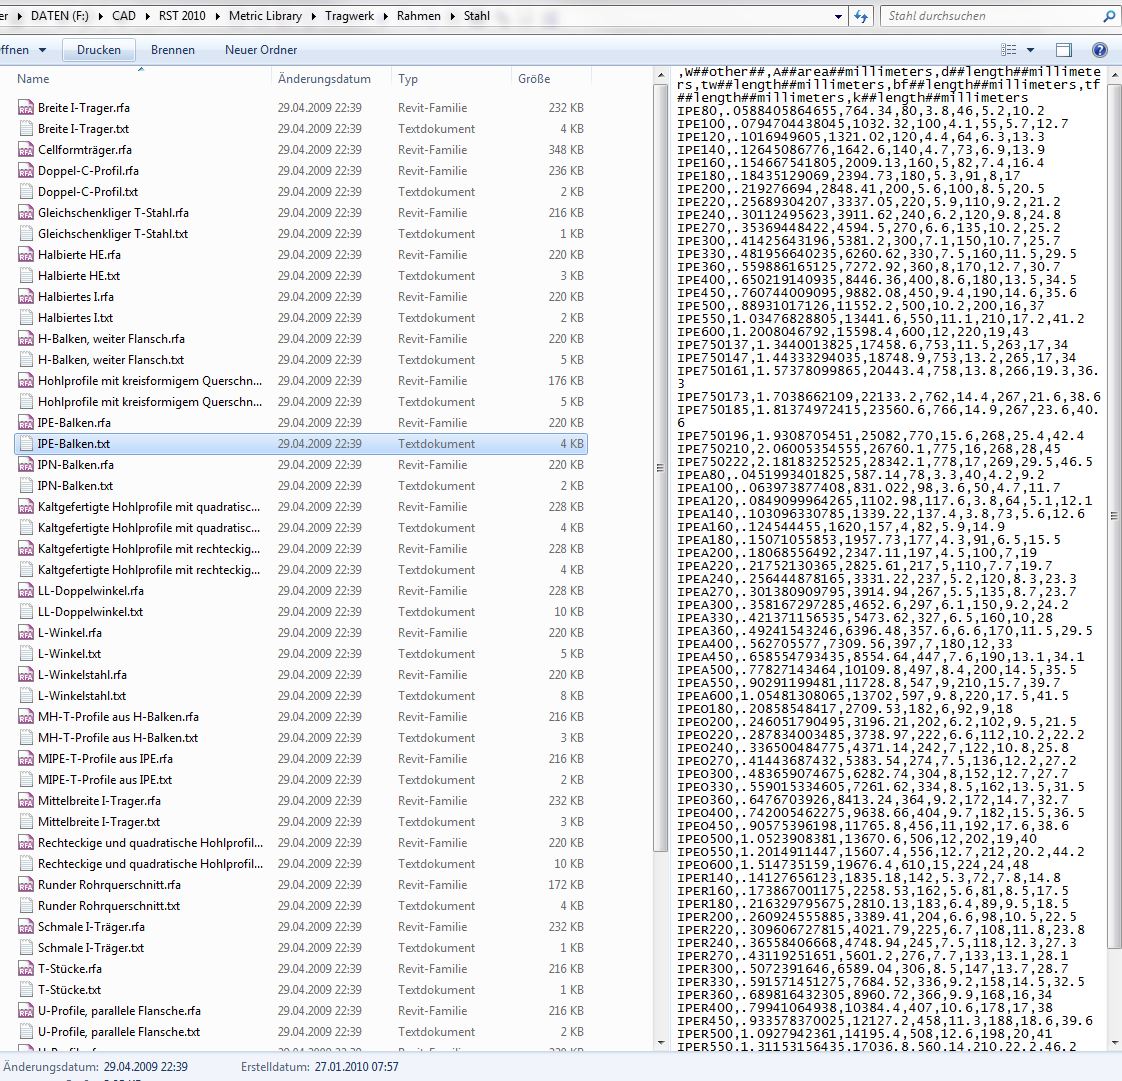1122x1081 pixels.
Task: Click the Revit icon for Runder Rohrquerschnitt.rfa
Action: [26, 885]
